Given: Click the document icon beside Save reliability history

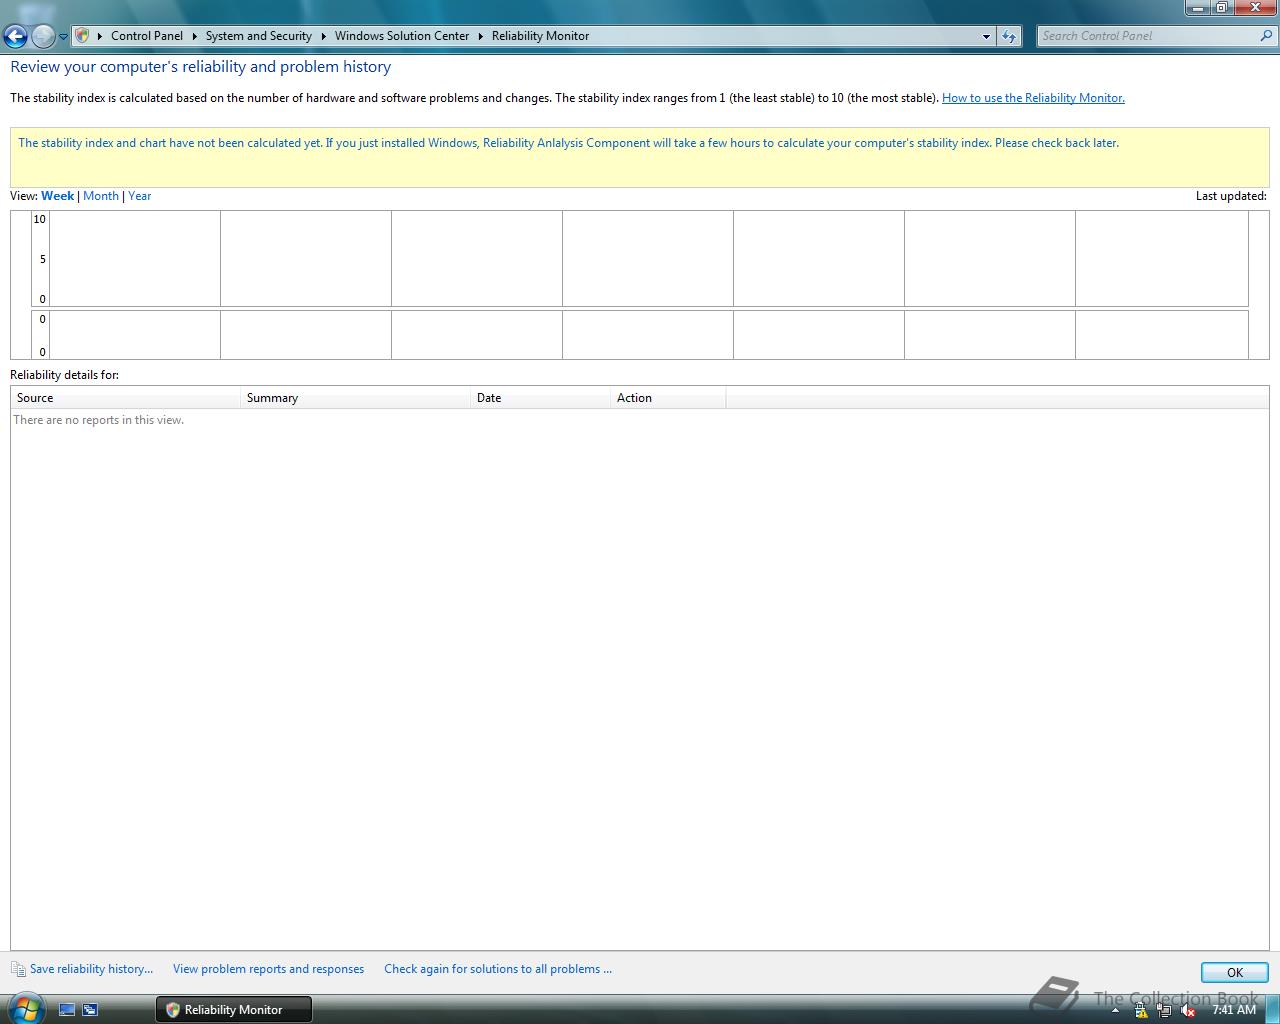Looking at the screenshot, I should [x=18, y=969].
